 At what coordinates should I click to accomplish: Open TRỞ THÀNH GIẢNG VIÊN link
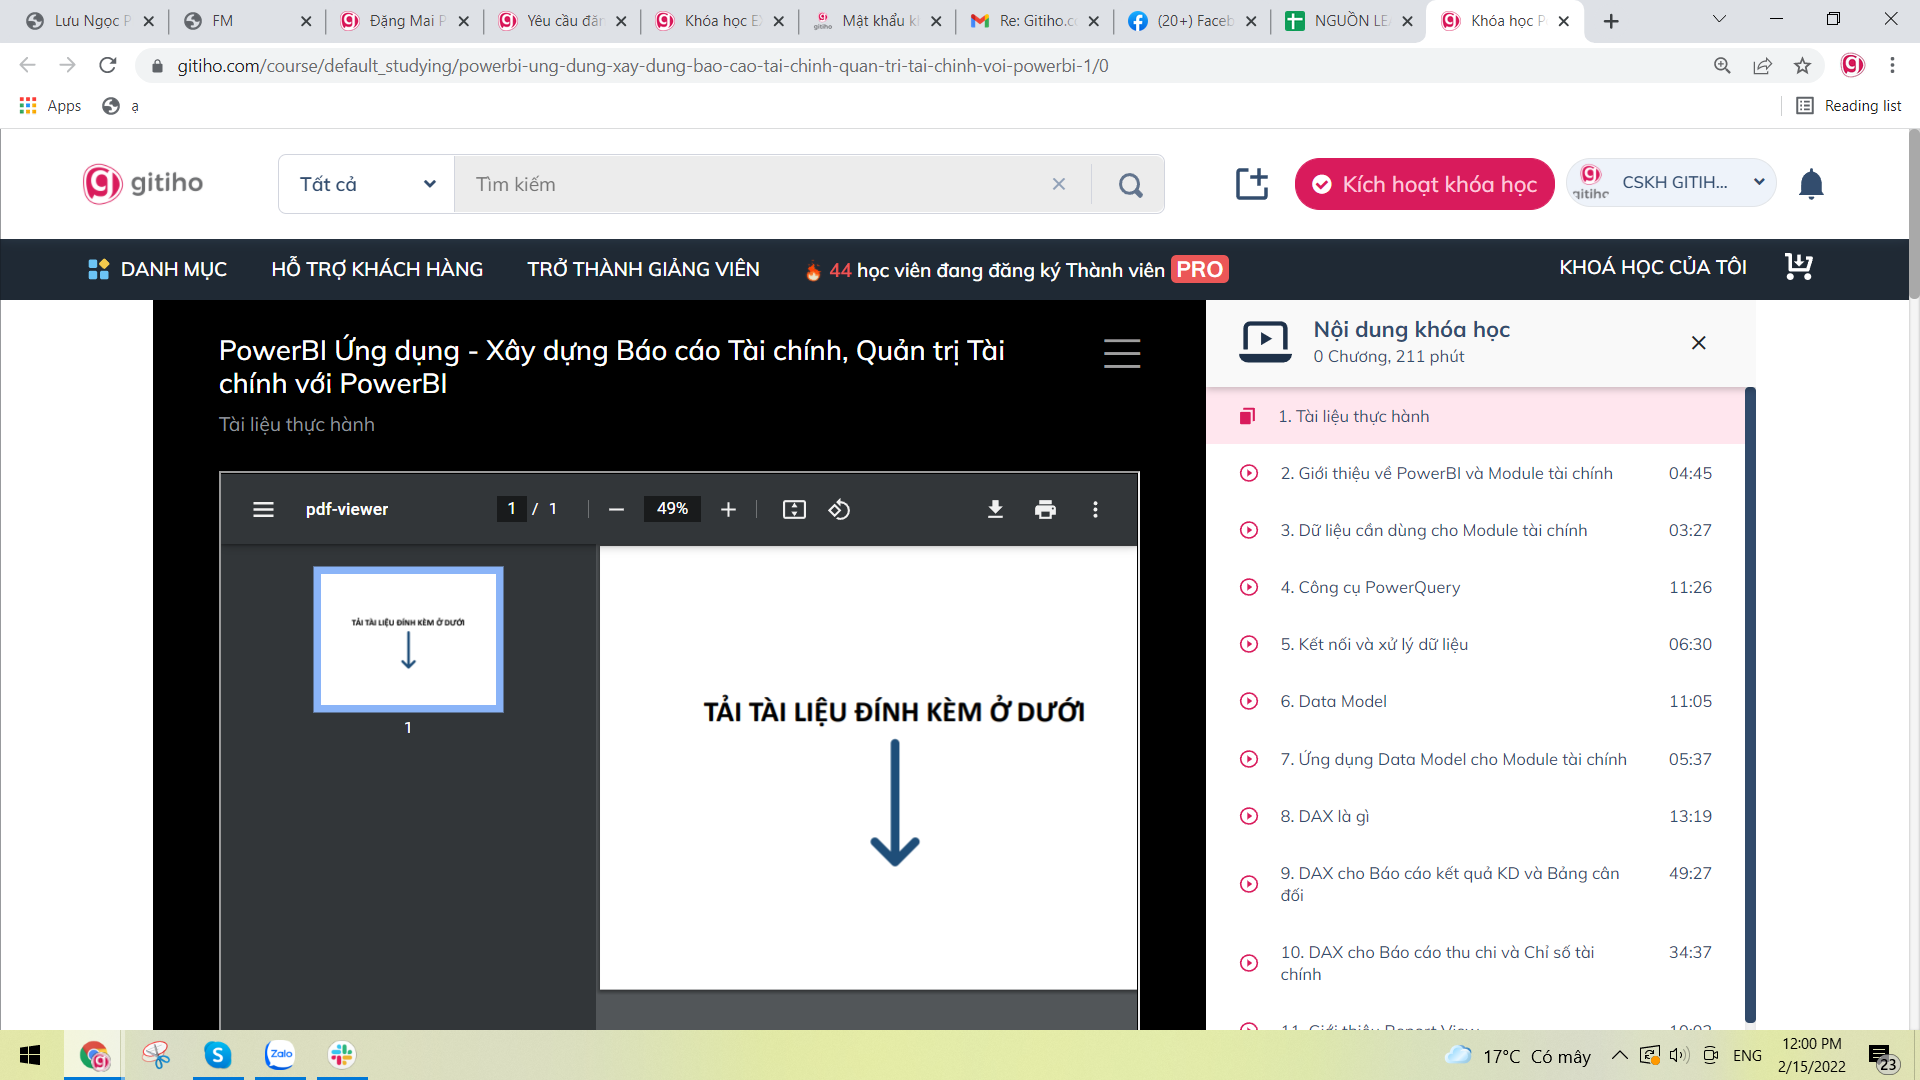[643, 269]
